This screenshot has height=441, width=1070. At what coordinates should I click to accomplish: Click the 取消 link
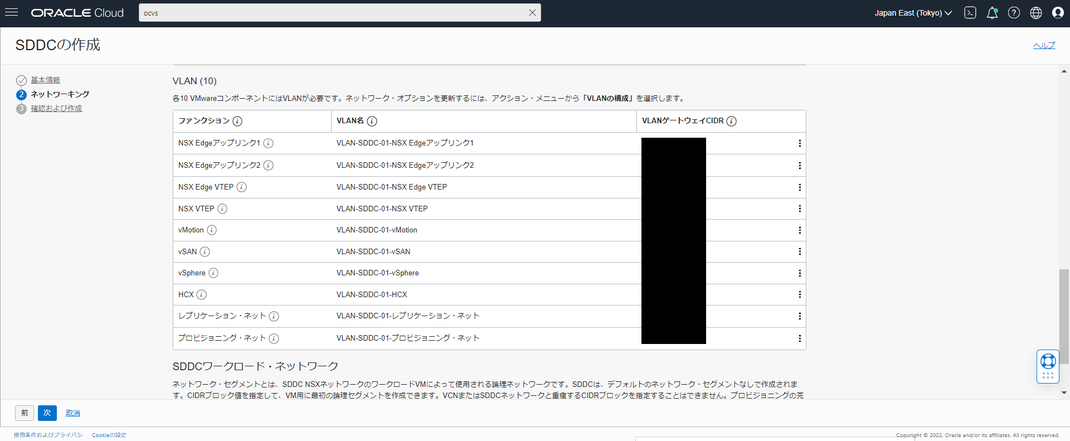pos(73,413)
